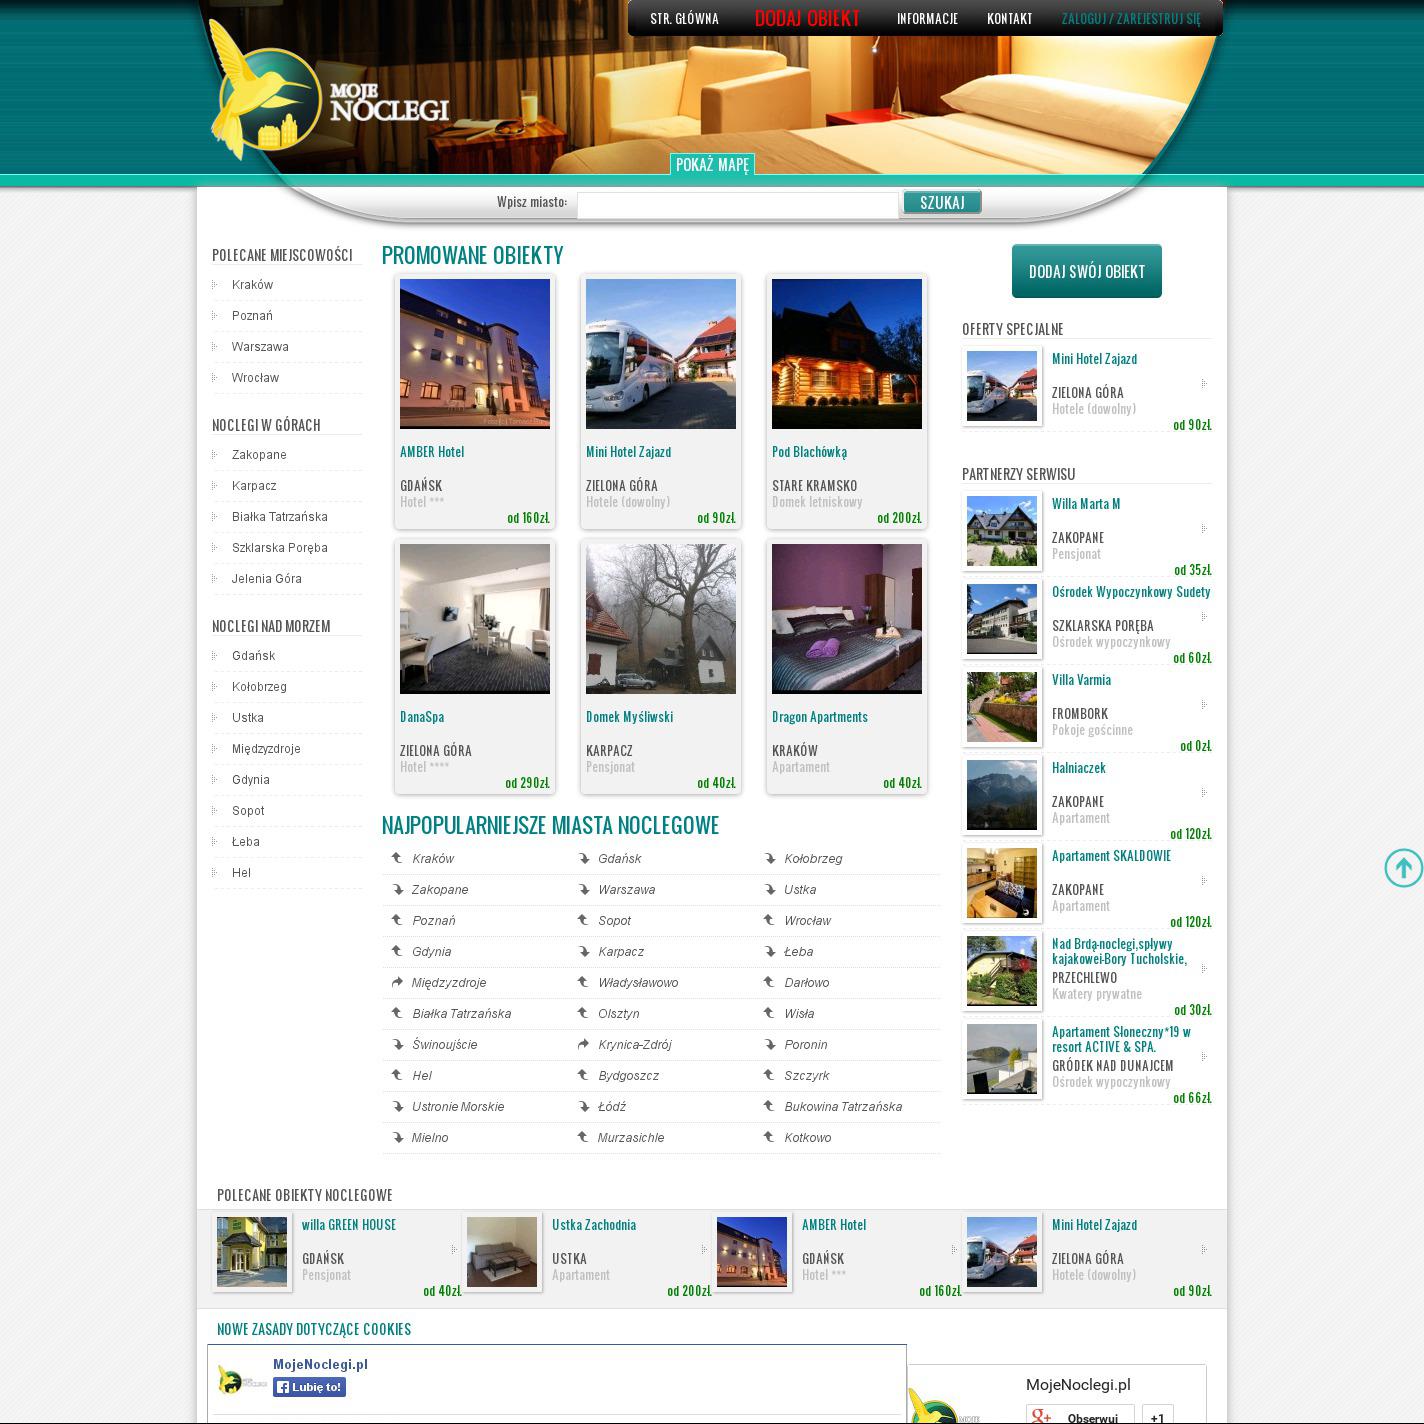Image resolution: width=1424 pixels, height=1424 pixels.
Task: Open the Apartament SKALDOWIE thumbnail
Action: pos(1002,883)
